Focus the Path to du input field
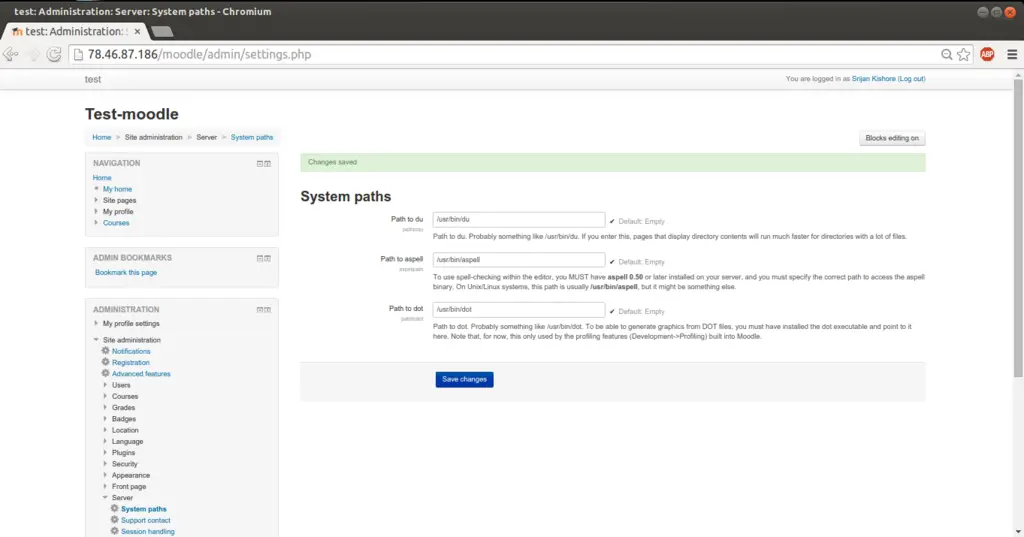Screen dimensions: 1024x537 (x=519, y=220)
